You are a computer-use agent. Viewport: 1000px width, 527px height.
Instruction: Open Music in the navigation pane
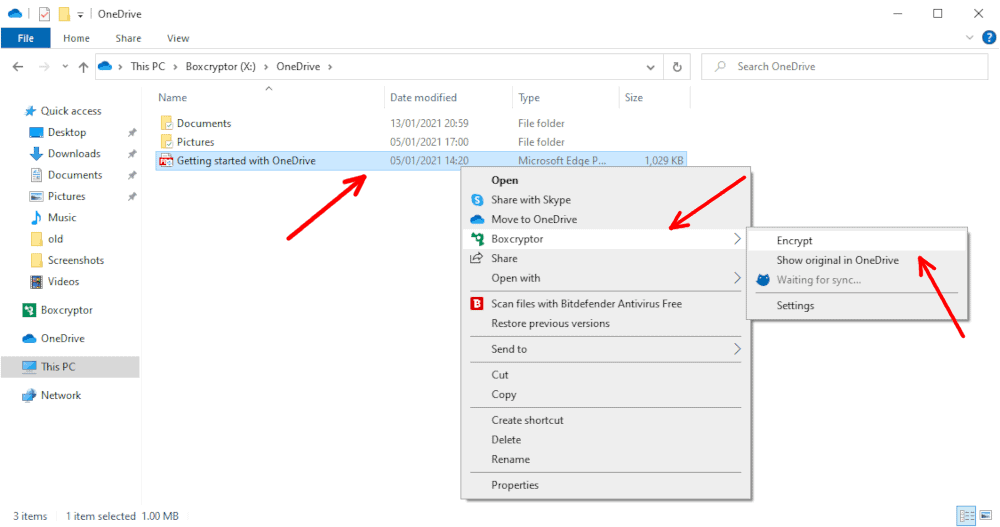click(x=62, y=218)
